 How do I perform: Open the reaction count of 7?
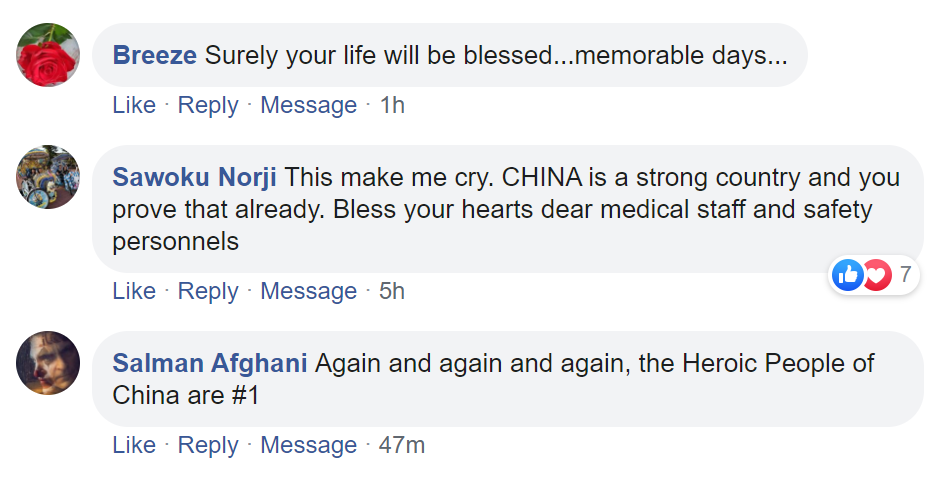pyautogui.click(x=905, y=274)
